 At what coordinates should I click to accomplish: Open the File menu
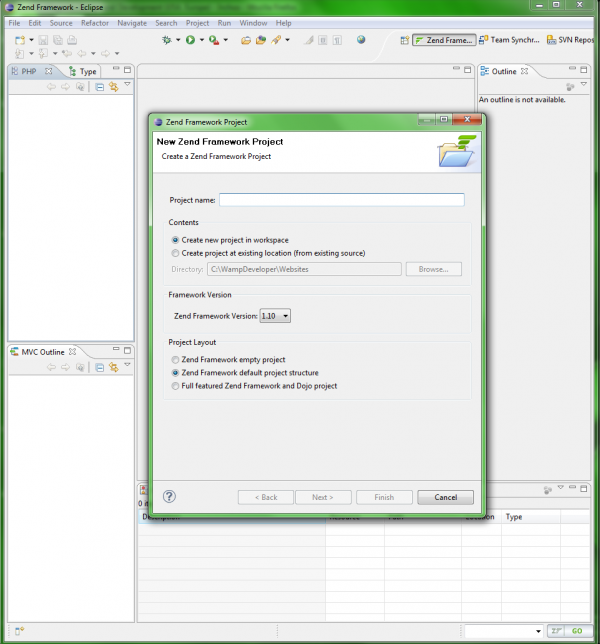point(14,23)
